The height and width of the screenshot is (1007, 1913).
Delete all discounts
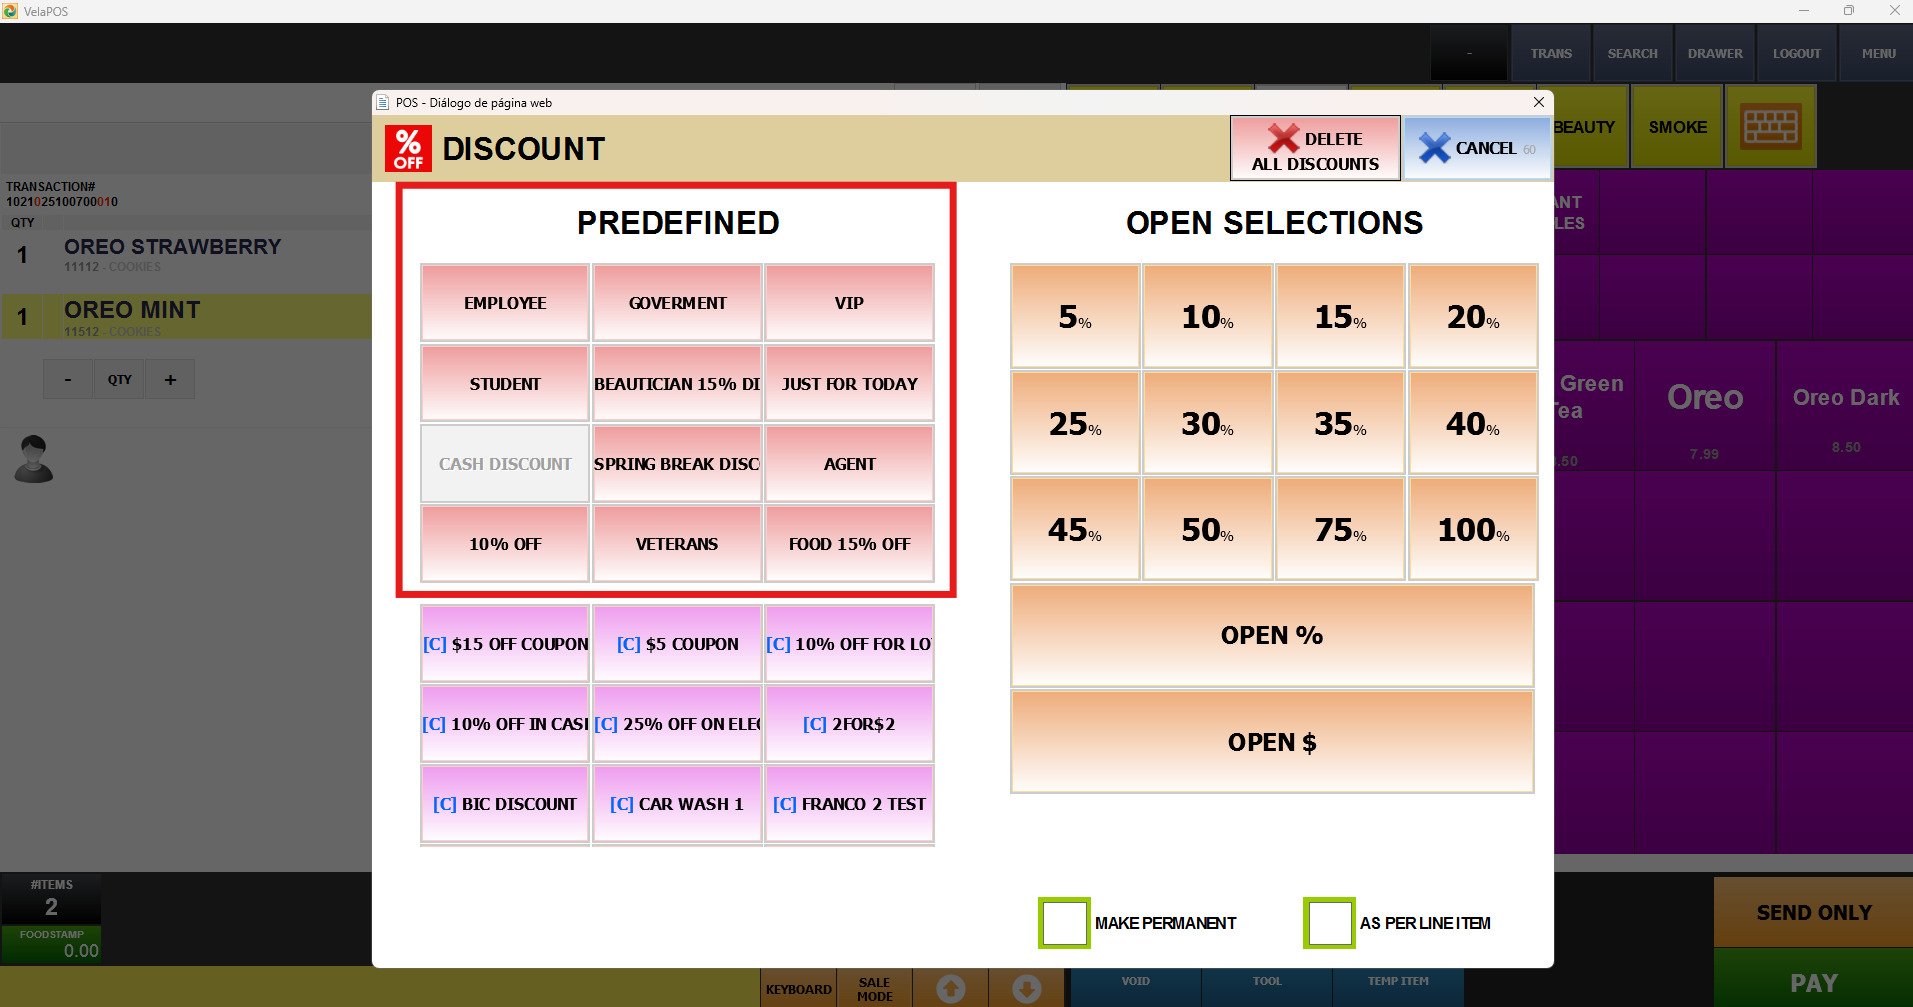(1315, 149)
